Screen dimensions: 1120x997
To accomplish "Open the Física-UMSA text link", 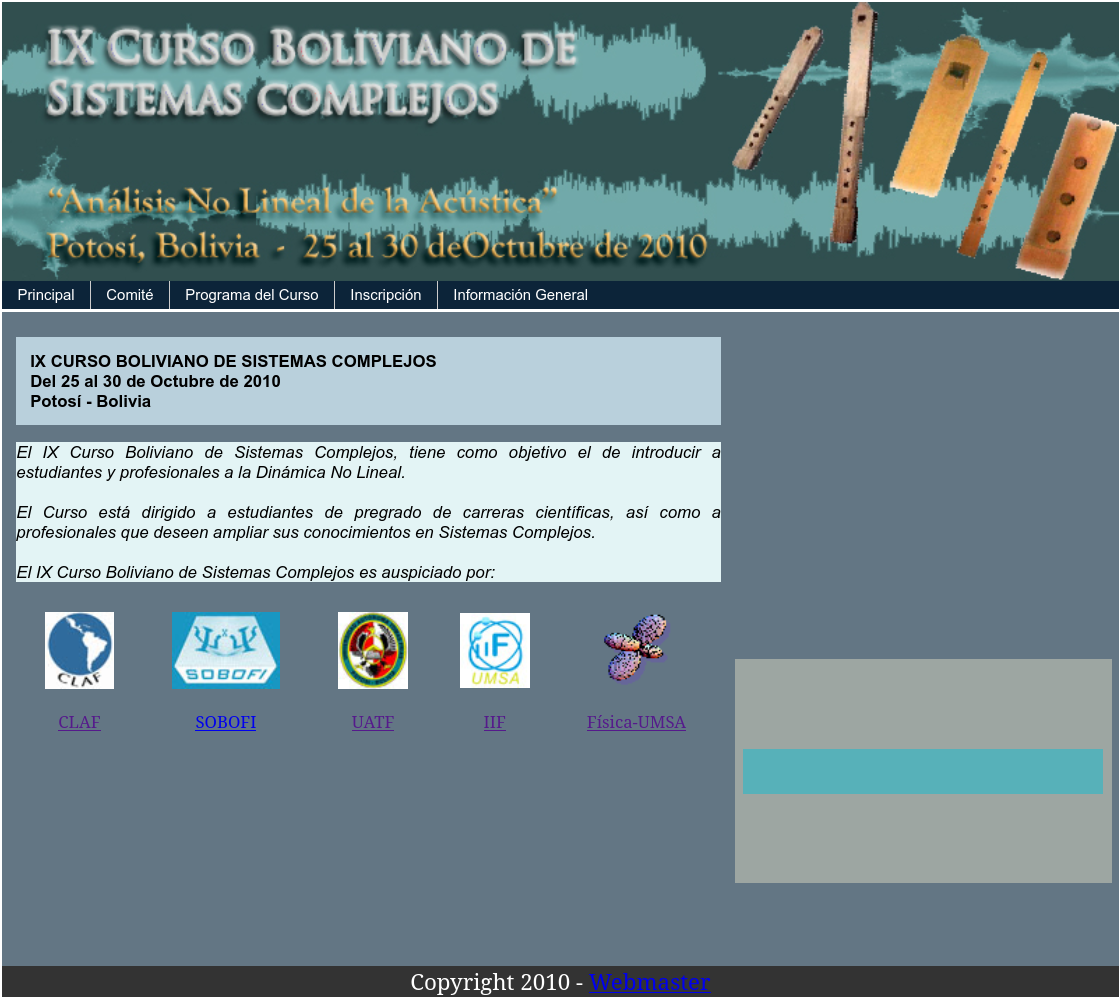I will coord(636,722).
